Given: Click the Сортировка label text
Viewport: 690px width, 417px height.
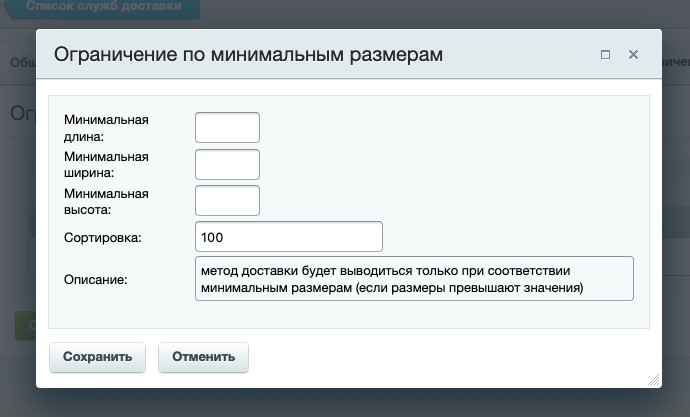Looking at the screenshot, I should 103,237.
